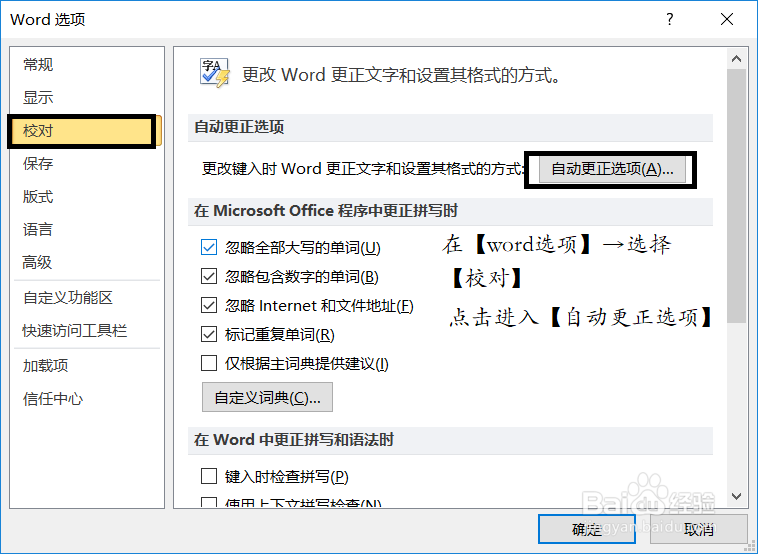Click the proofing 字A checkmark icon
This screenshot has width=758, height=554.
215,73
